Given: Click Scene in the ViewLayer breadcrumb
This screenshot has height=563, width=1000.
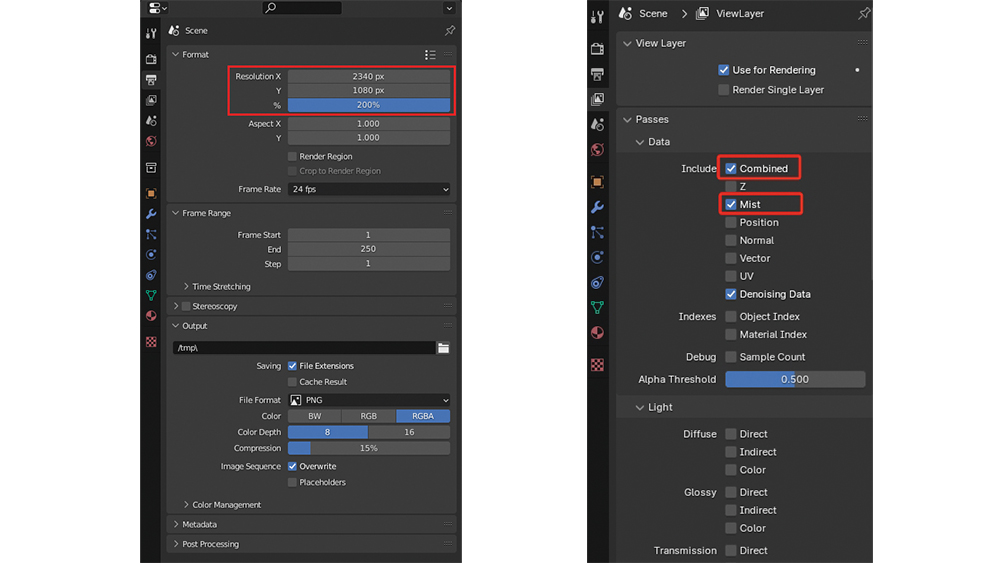Looking at the screenshot, I should (x=652, y=14).
